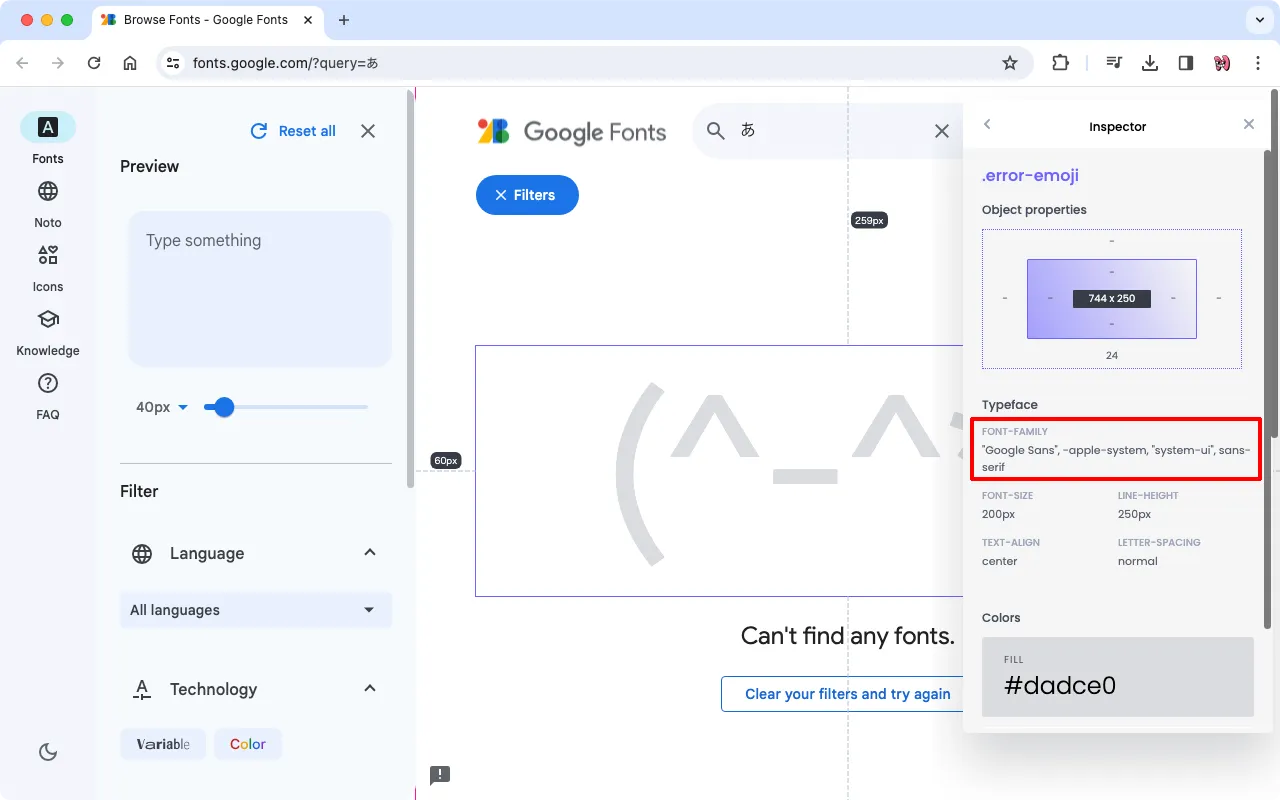Open the FAQ page icon
The image size is (1280, 800).
click(47, 395)
